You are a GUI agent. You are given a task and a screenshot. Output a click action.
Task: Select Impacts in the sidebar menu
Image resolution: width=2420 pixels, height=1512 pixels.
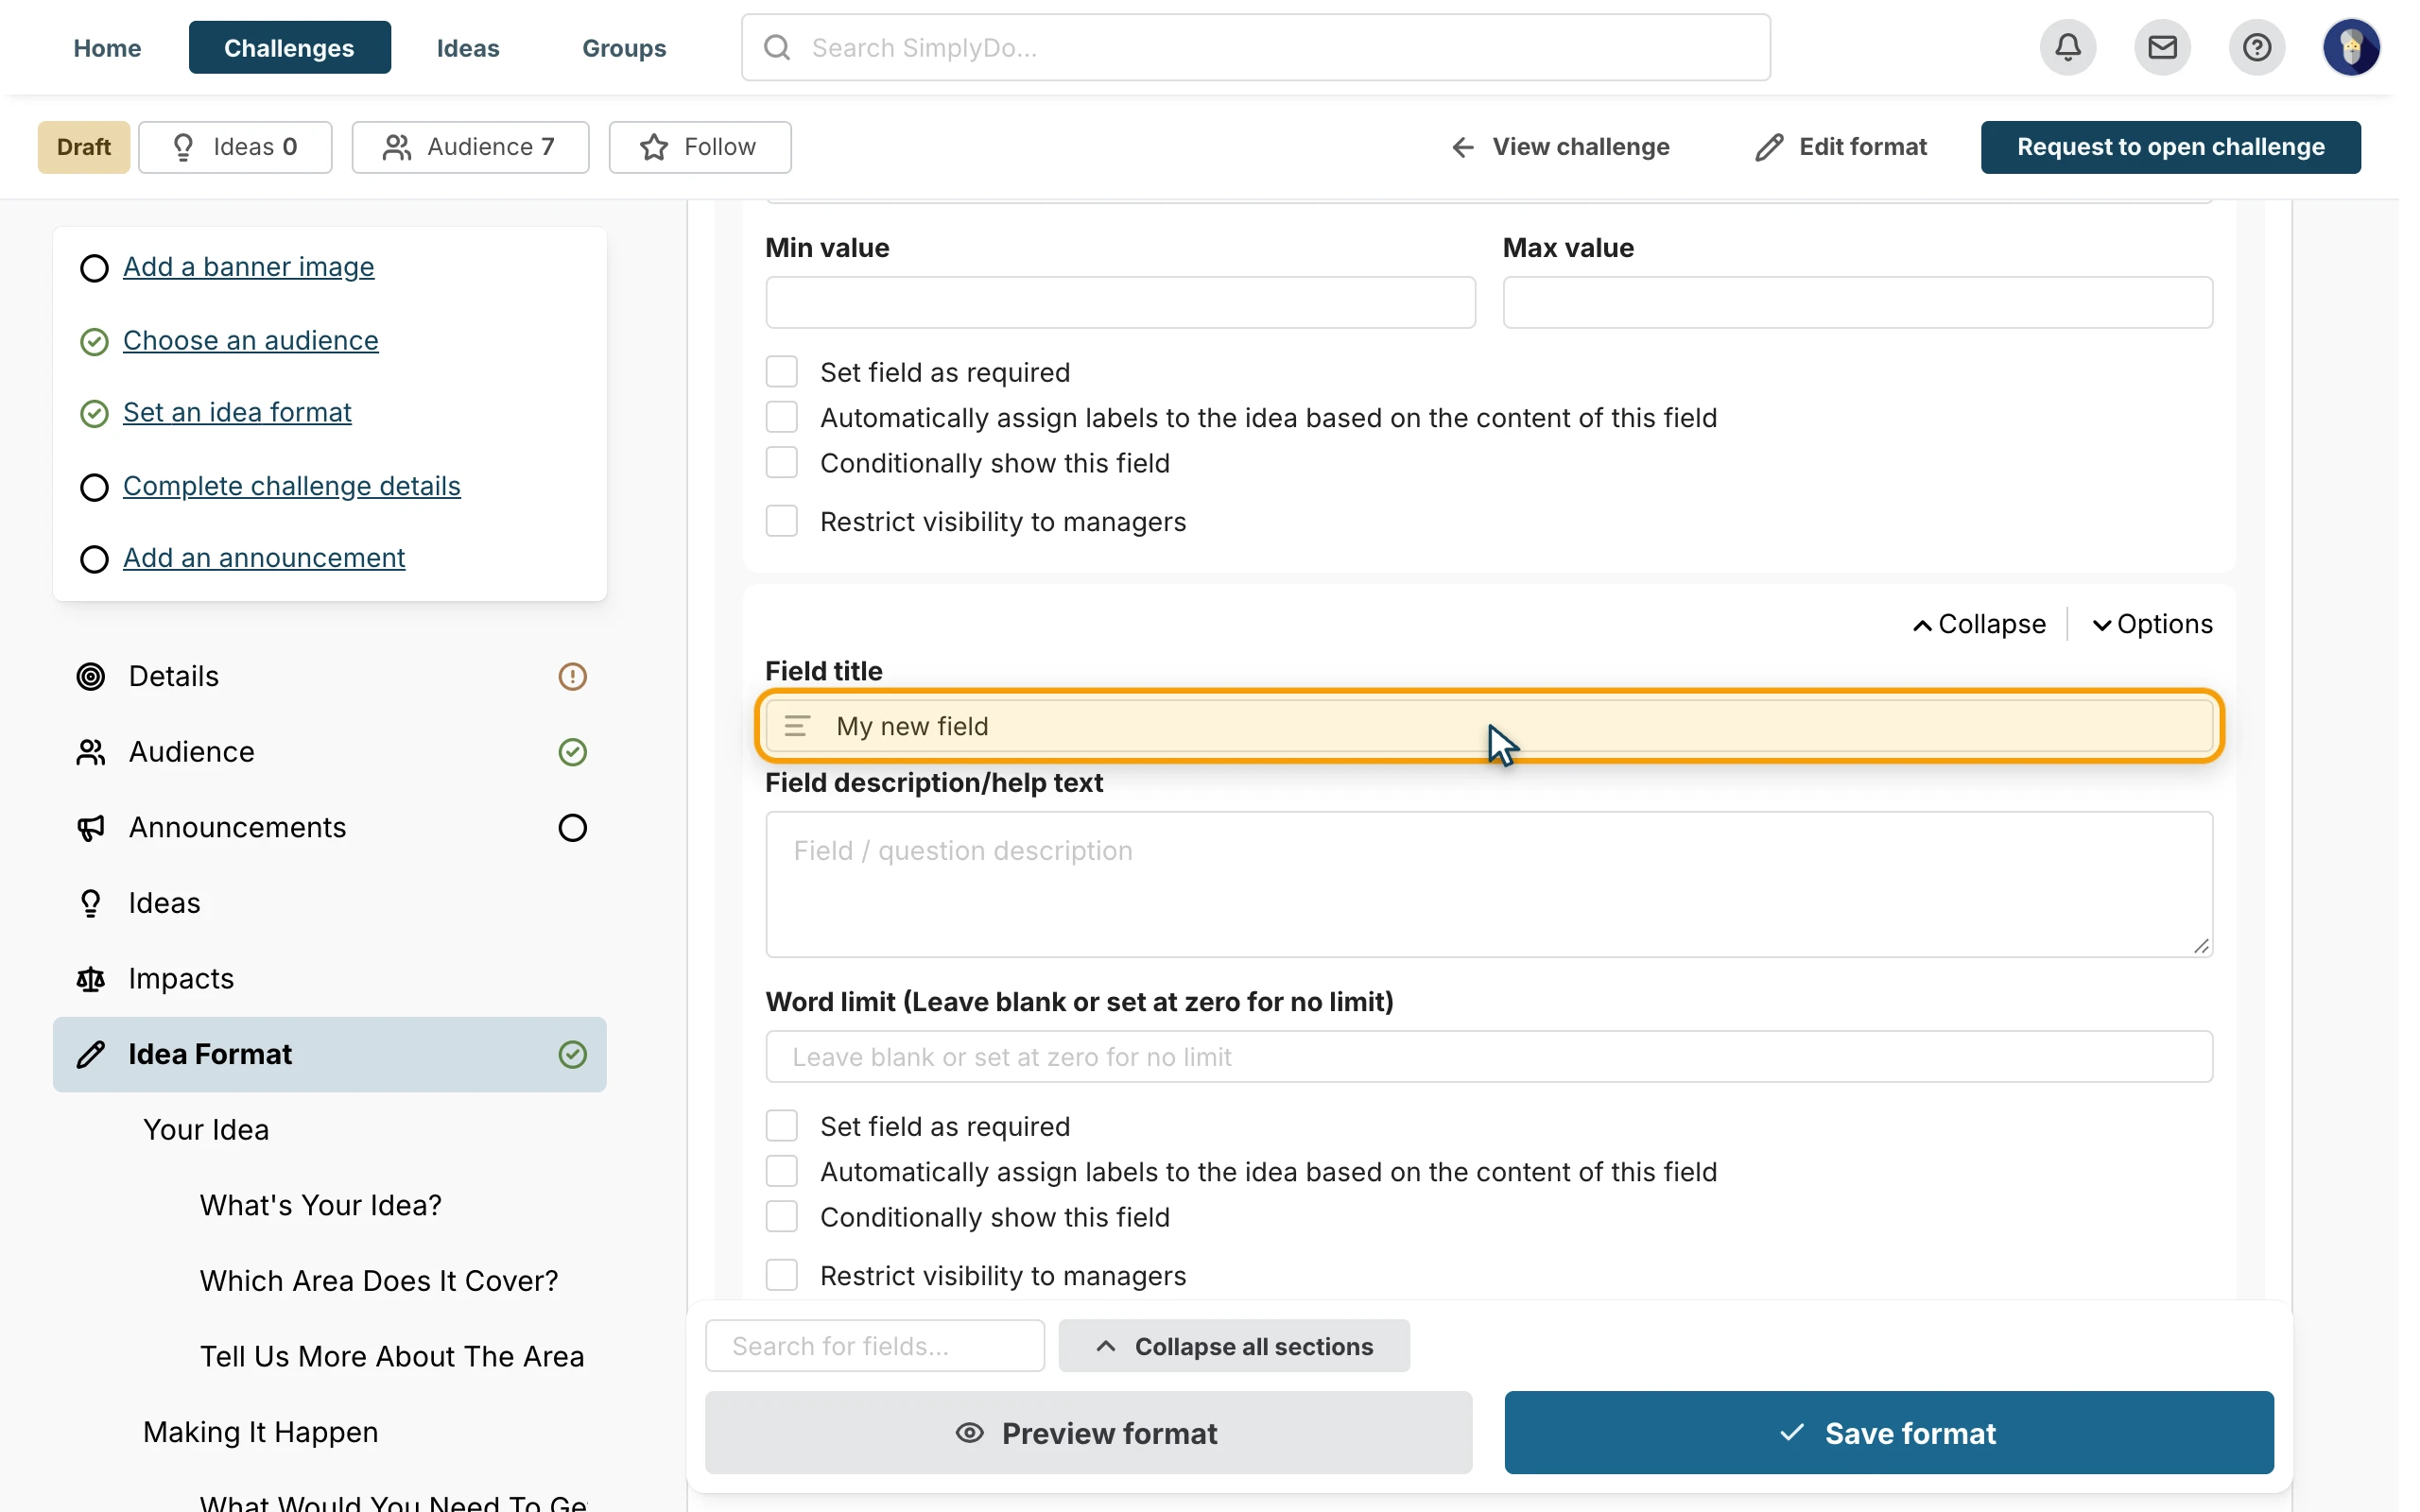click(329, 979)
